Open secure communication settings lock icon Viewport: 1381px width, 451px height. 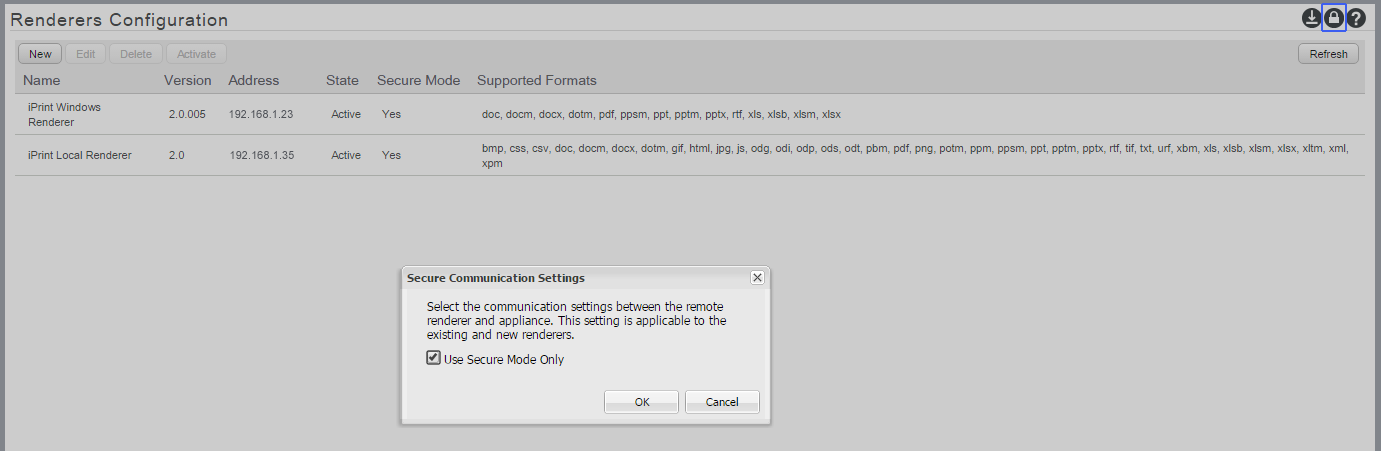[x=1333, y=18]
